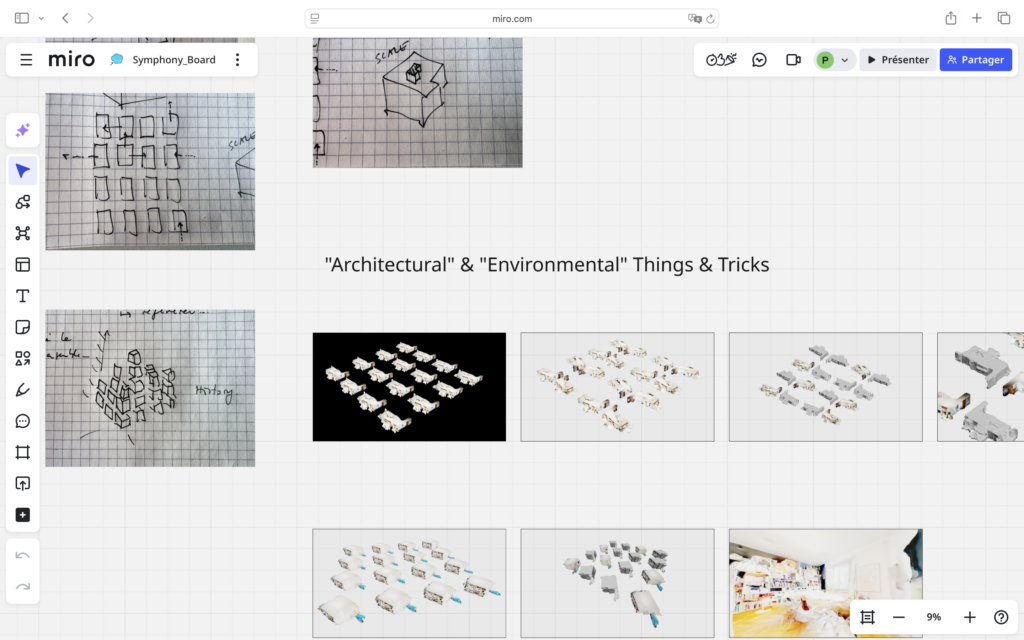Select the Sticky note tool

point(22,327)
